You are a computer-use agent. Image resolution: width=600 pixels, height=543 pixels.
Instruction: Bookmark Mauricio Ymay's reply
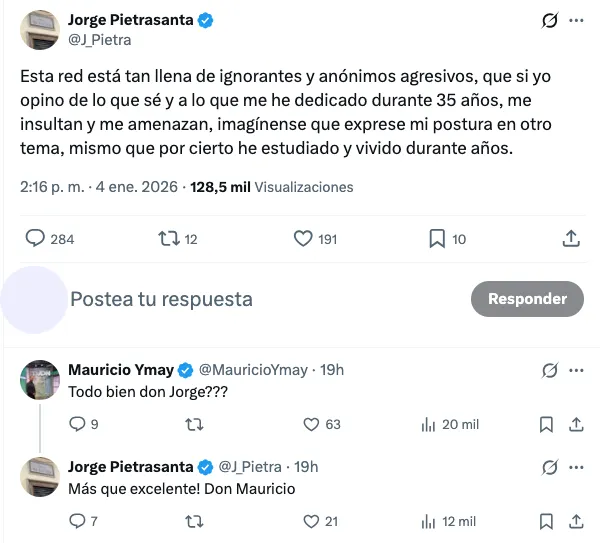click(546, 424)
